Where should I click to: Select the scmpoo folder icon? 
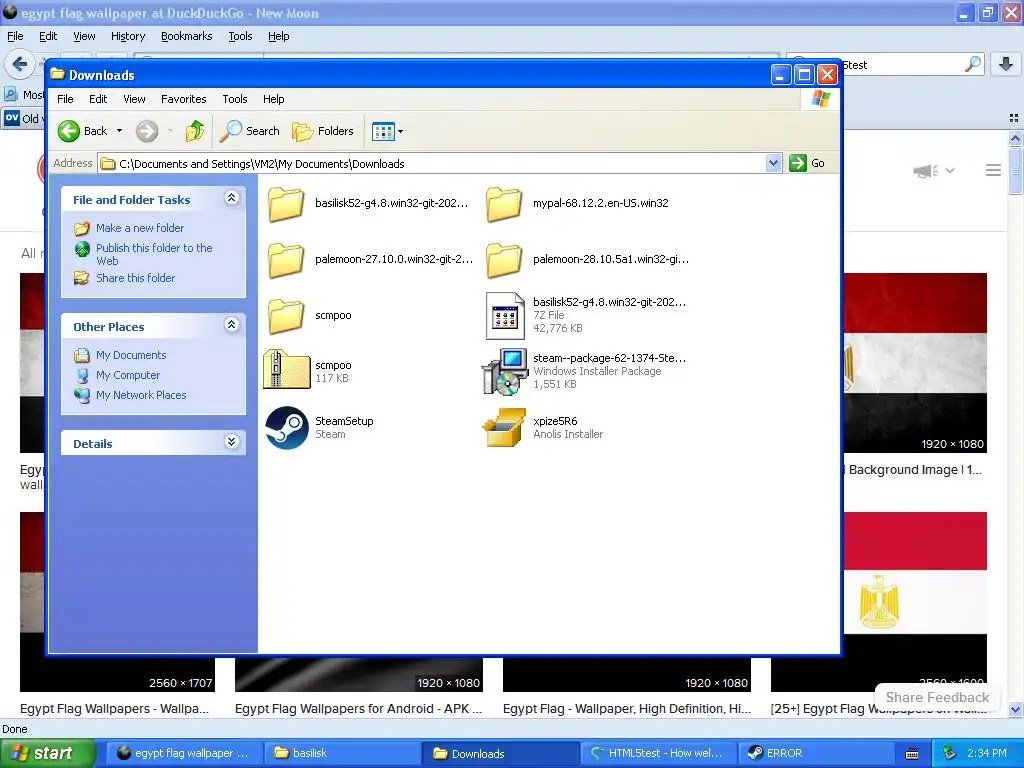pos(286,316)
